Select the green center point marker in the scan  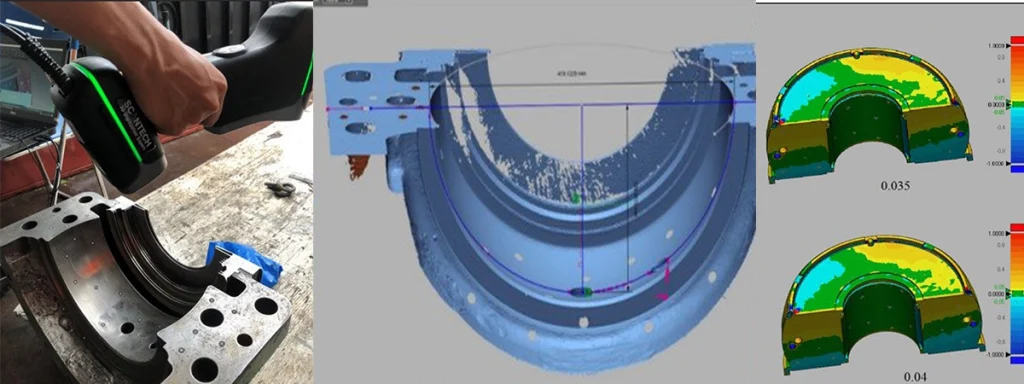point(575,197)
